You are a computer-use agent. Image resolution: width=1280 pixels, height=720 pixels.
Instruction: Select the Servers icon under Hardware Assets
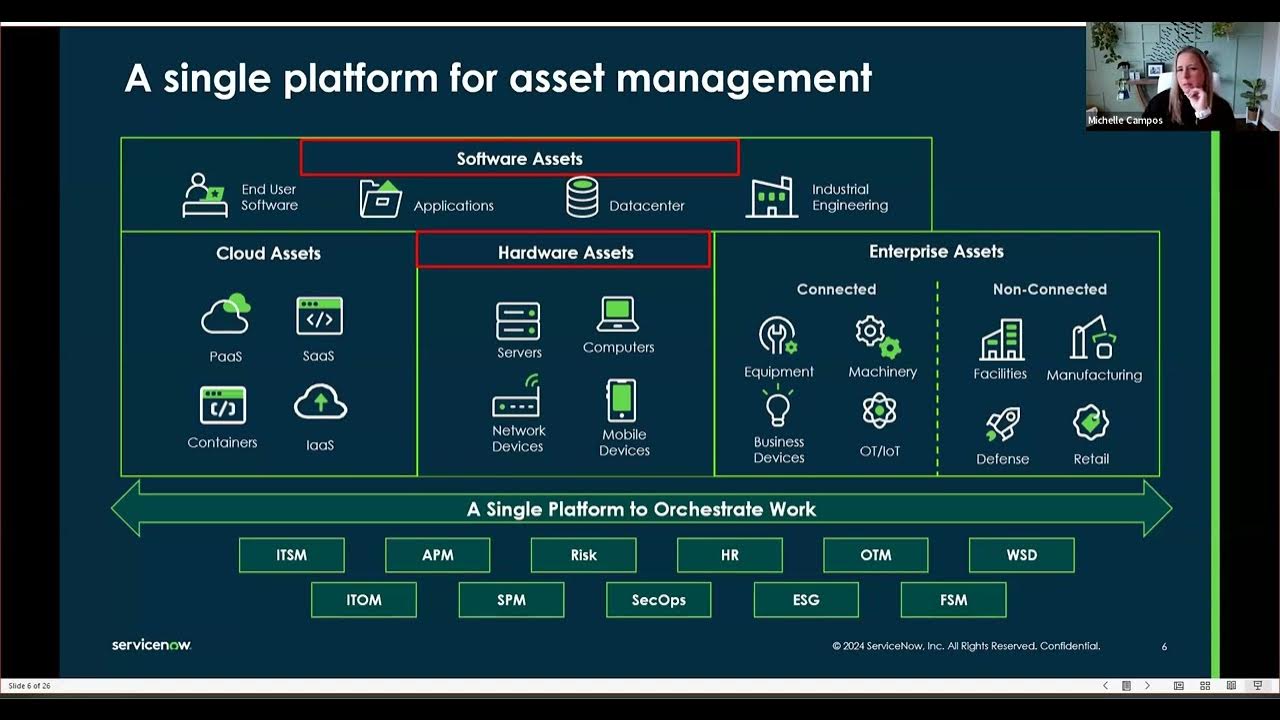(x=518, y=318)
